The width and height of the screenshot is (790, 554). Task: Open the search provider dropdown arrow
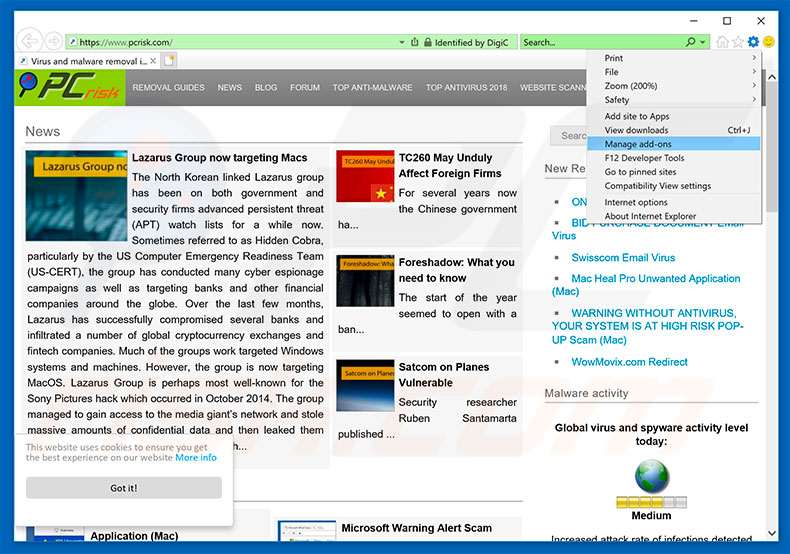[703, 42]
